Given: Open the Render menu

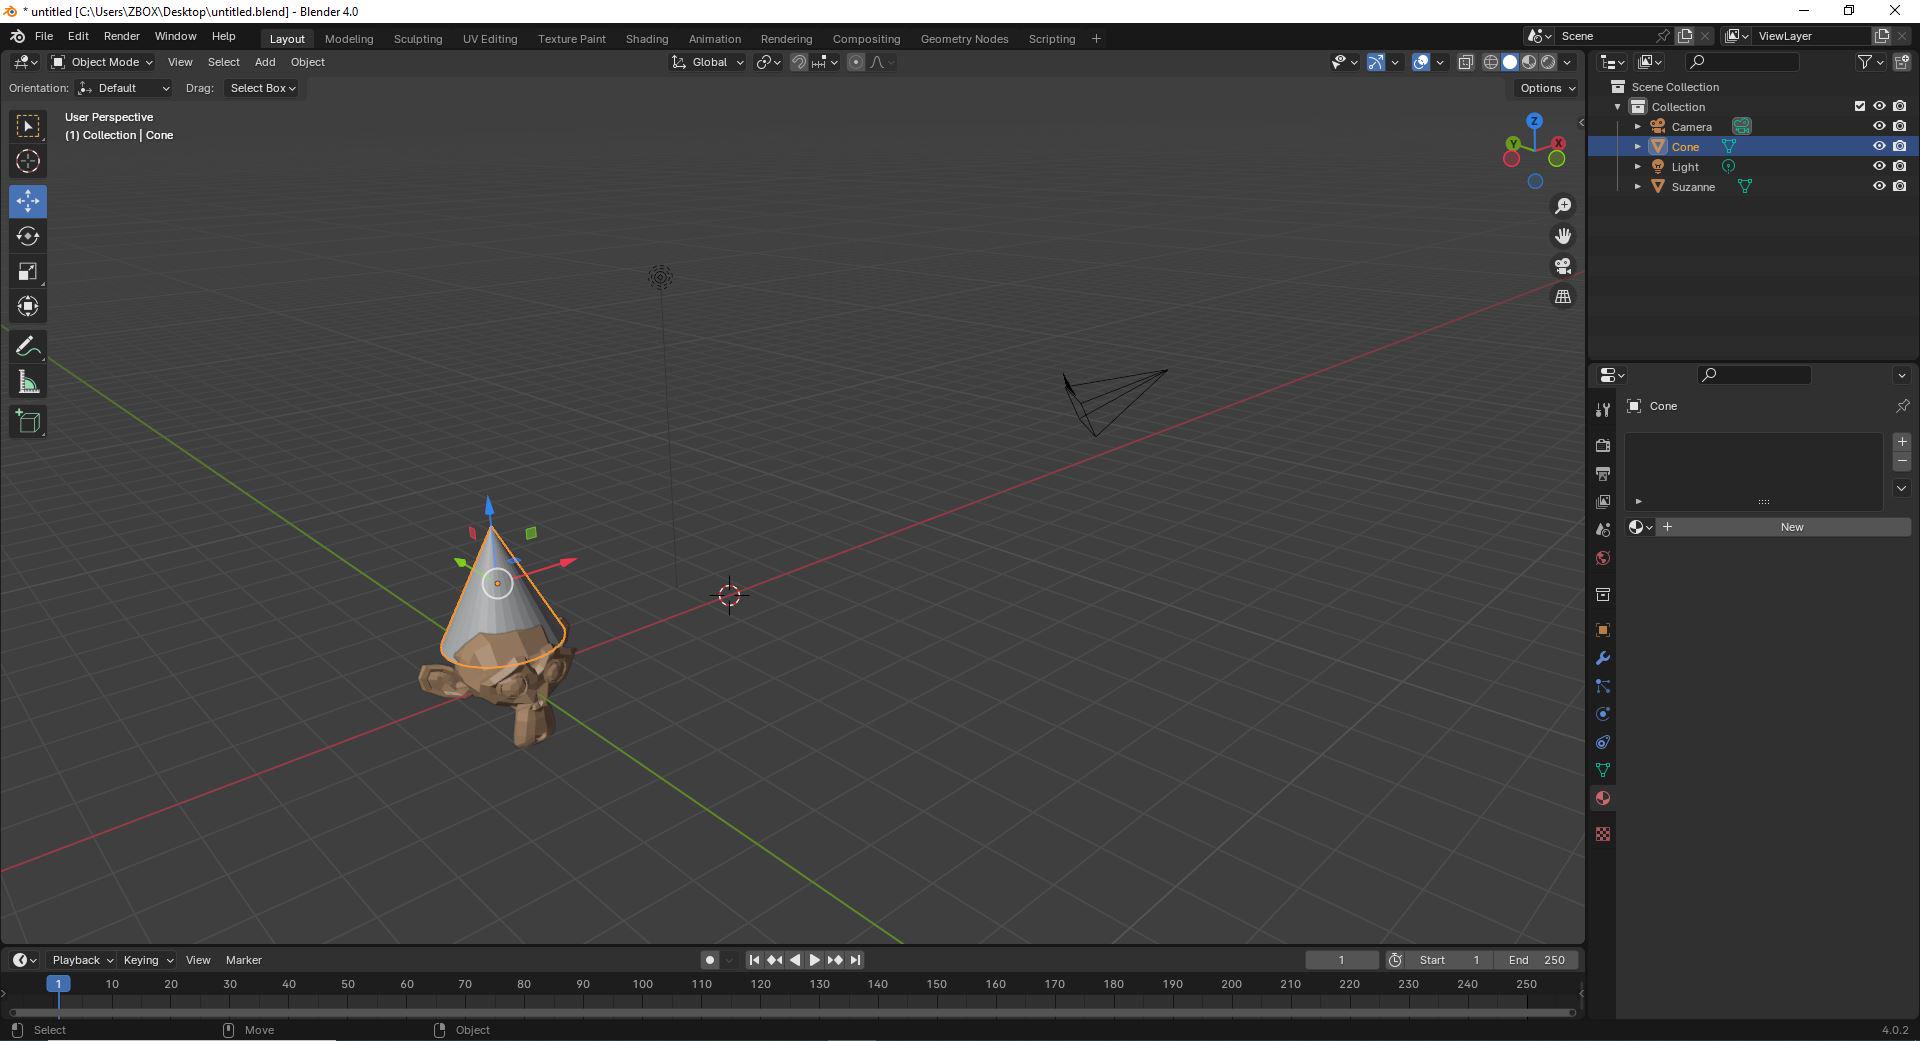Looking at the screenshot, I should click(122, 36).
